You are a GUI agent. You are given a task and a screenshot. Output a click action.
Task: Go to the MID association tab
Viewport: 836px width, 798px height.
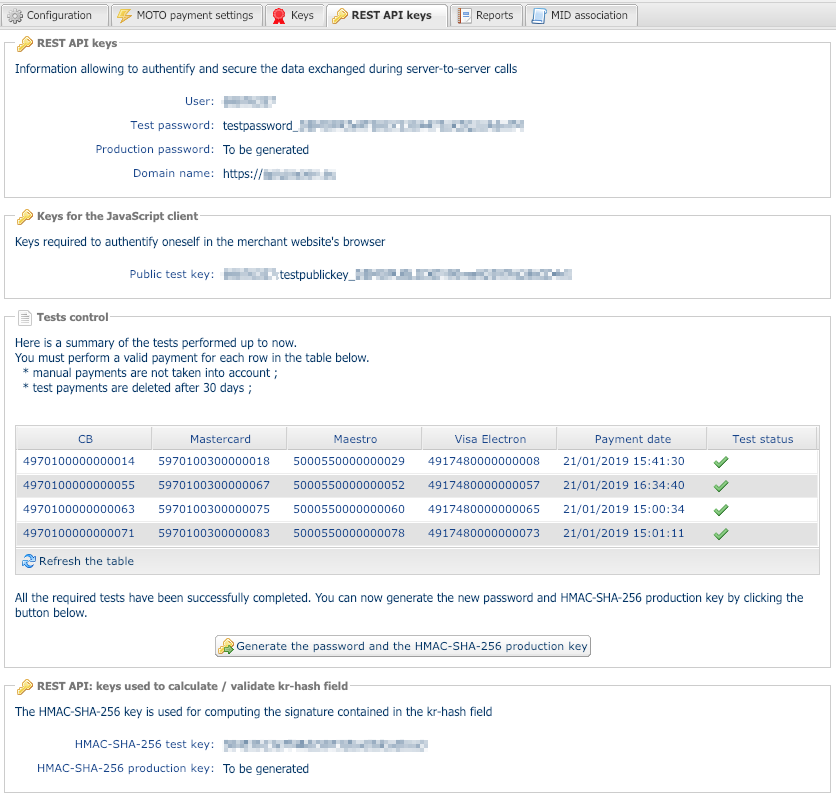(x=581, y=16)
